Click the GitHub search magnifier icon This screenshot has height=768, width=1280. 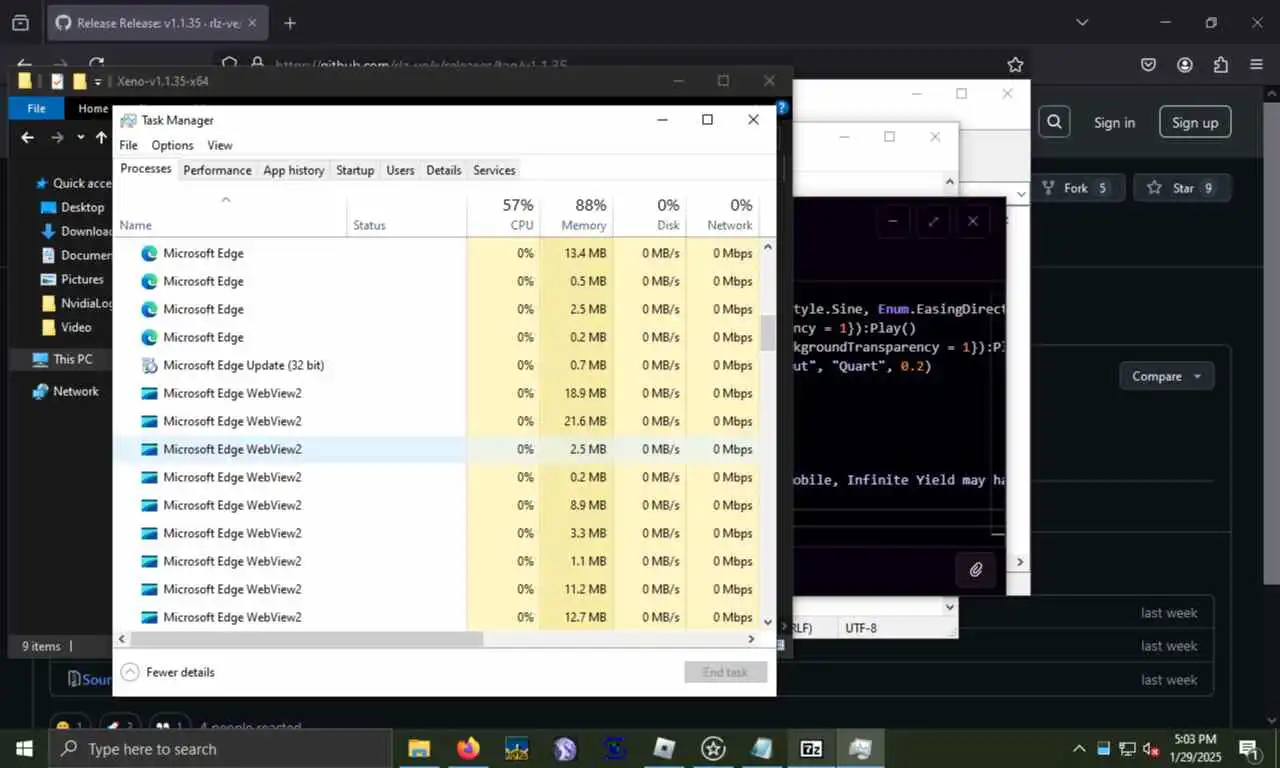[1054, 122]
